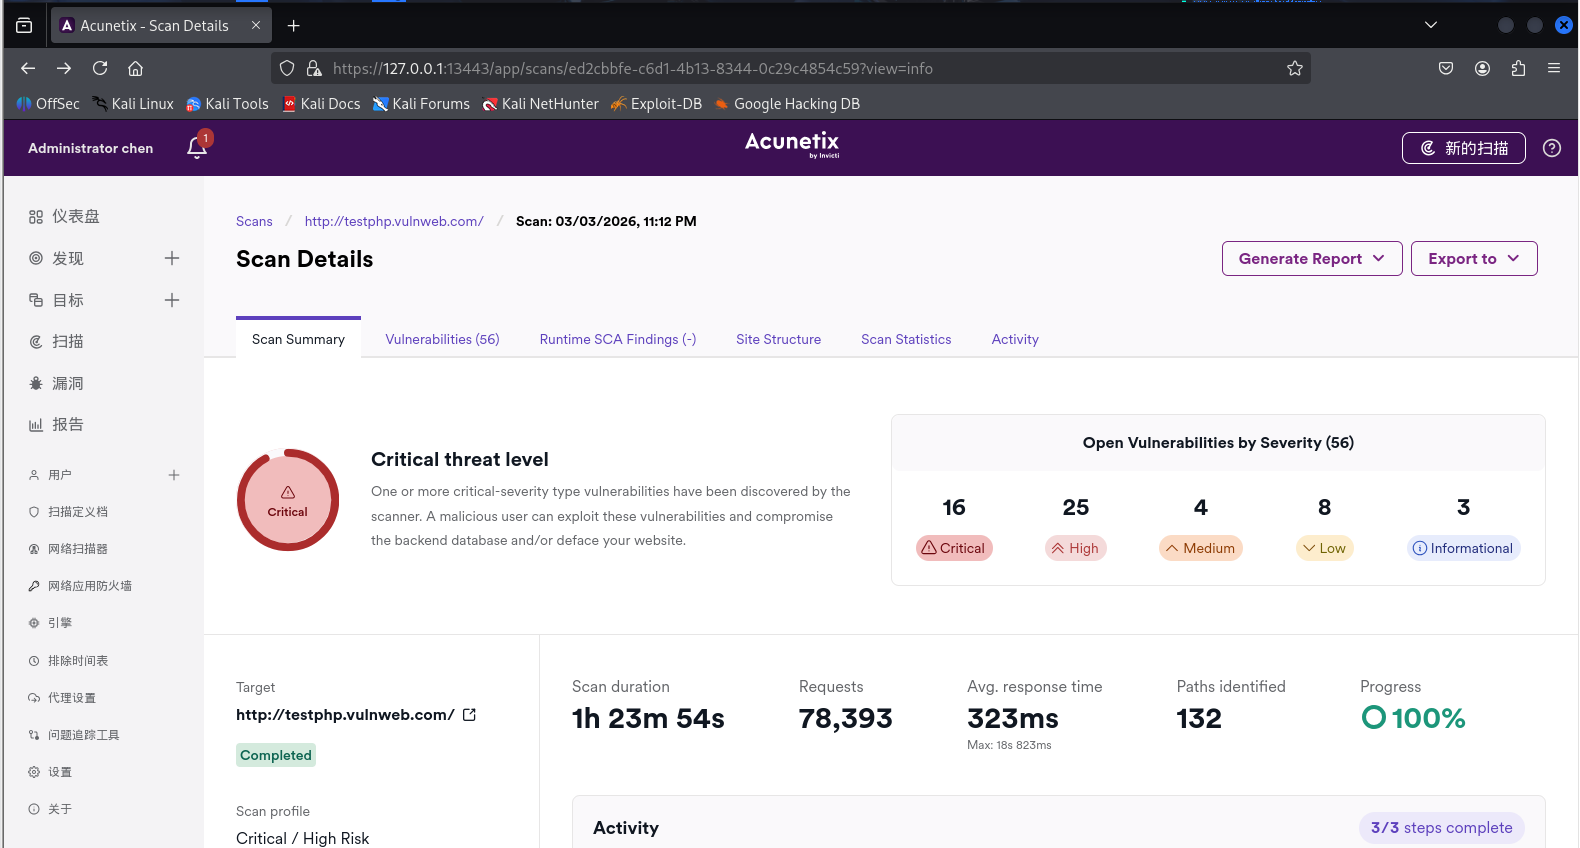This screenshot has height=848, width=1580.
Task: Select the Scan Summary tab
Action: click(x=298, y=340)
